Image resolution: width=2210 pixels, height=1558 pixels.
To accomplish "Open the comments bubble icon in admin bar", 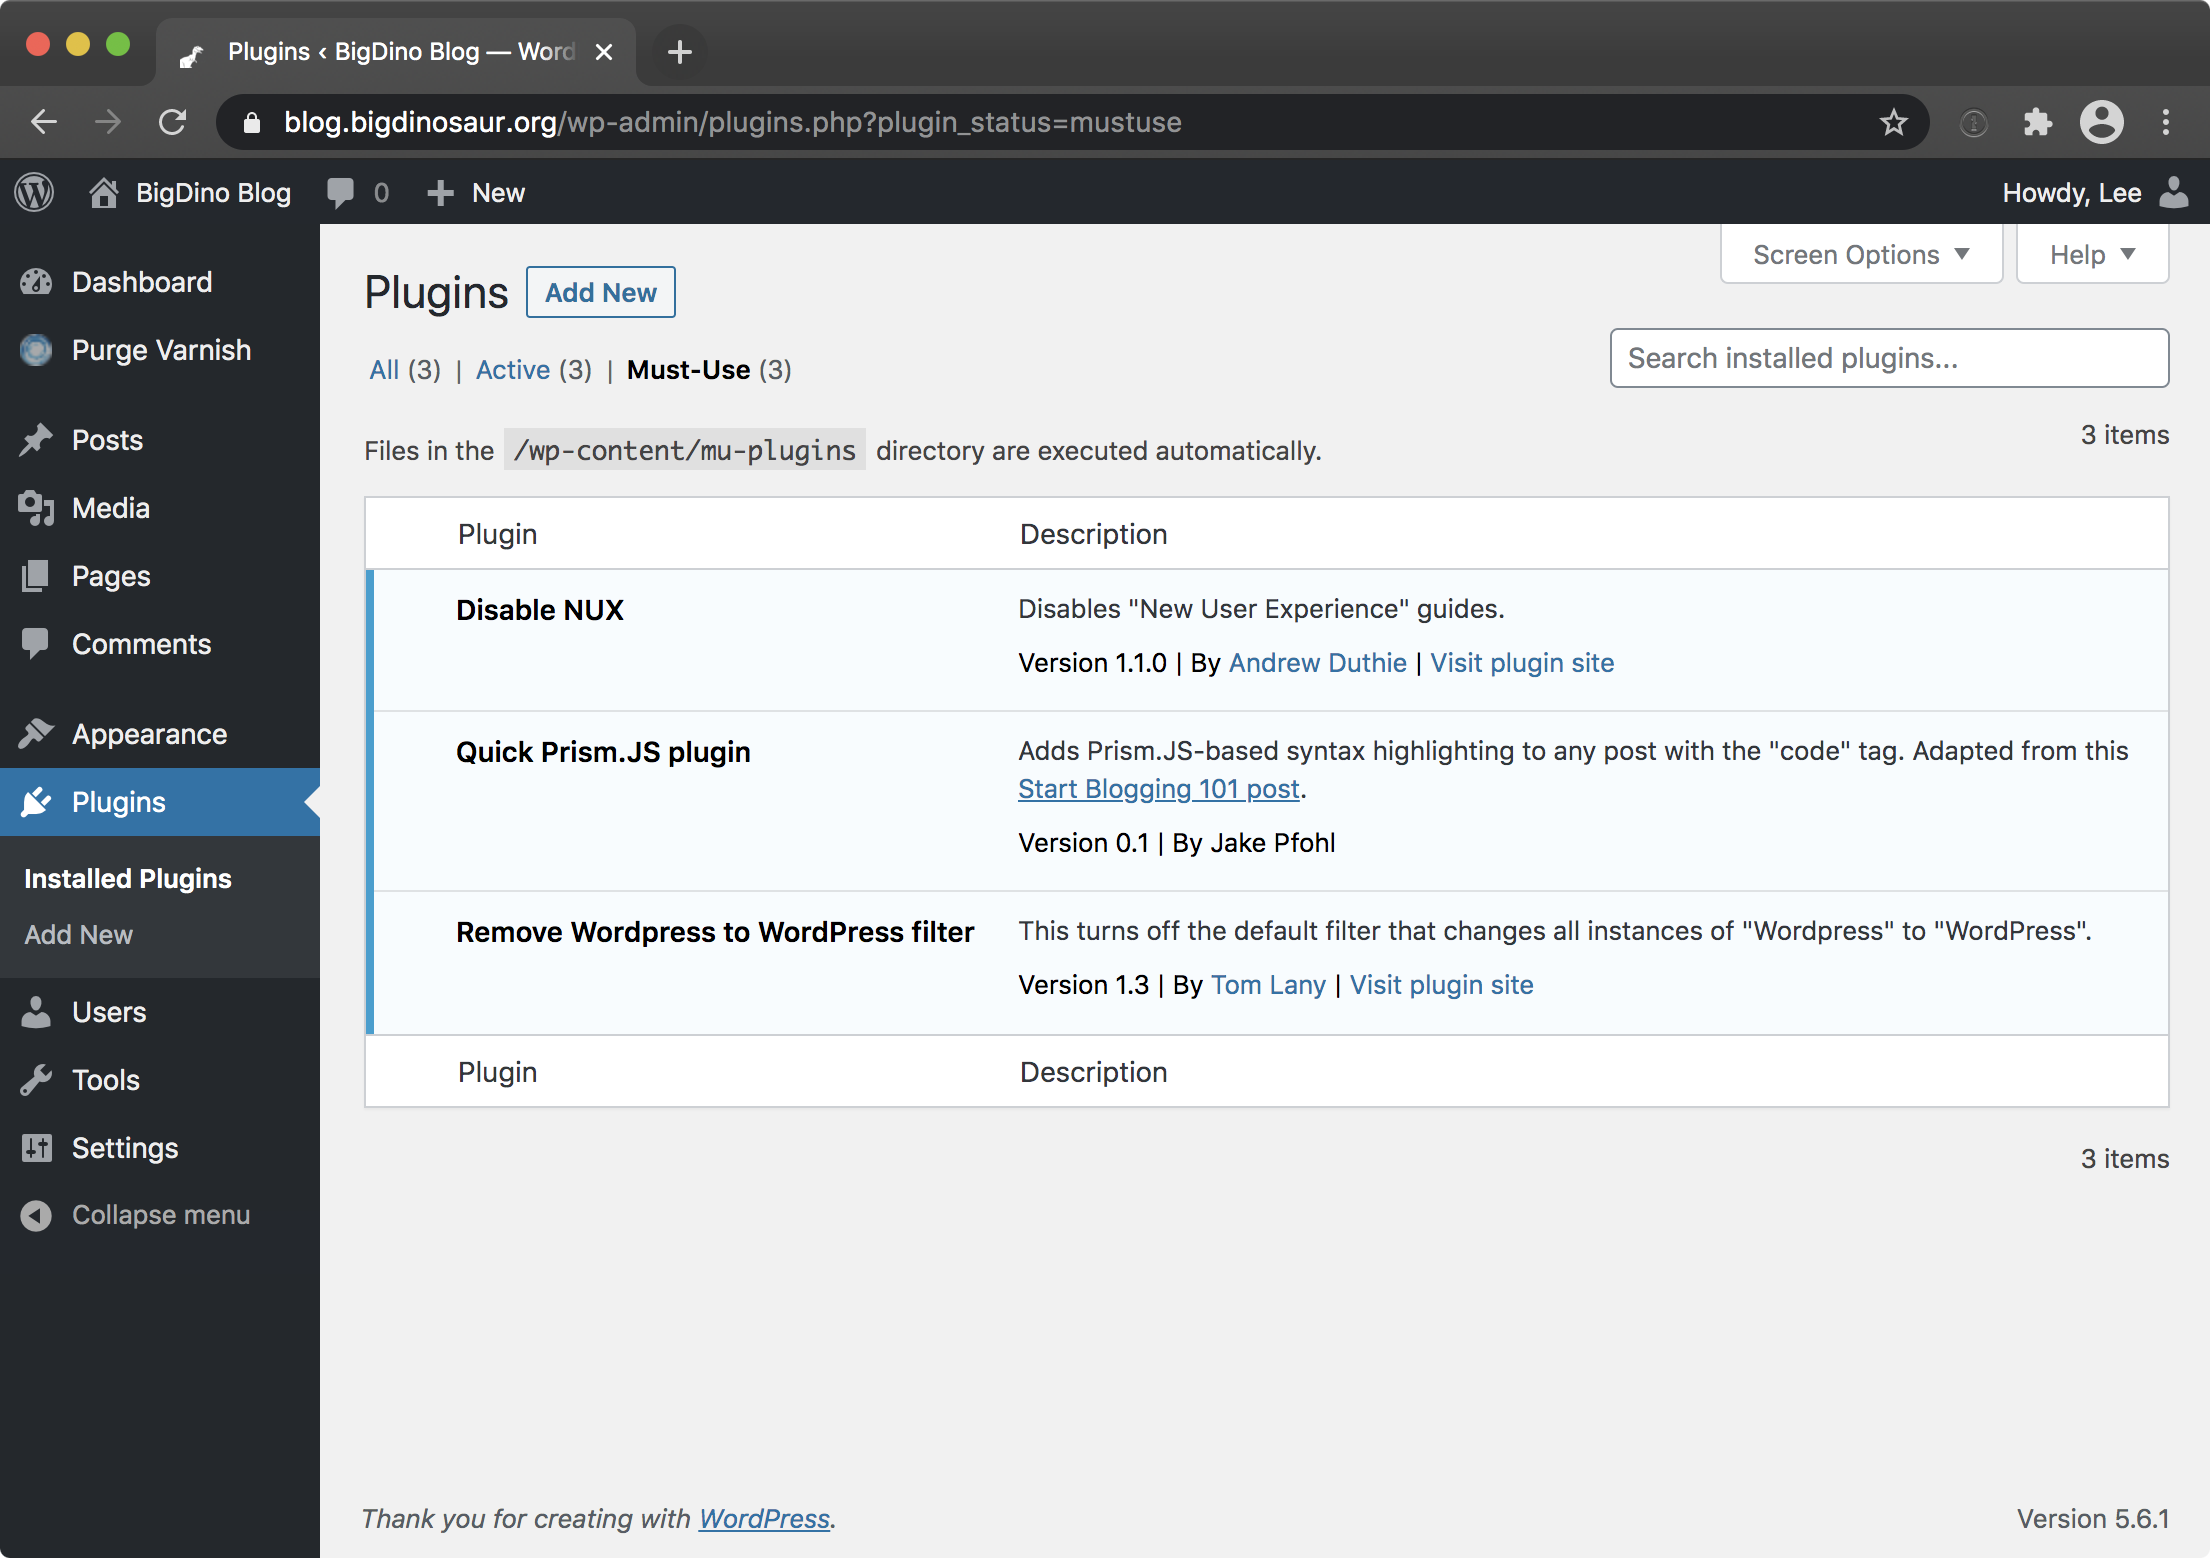I will coord(341,192).
